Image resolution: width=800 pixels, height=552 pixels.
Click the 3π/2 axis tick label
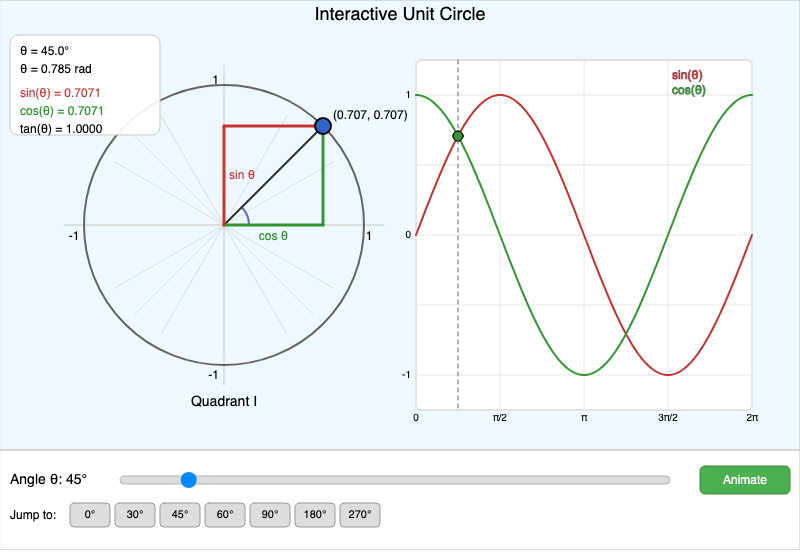pyautogui.click(x=668, y=418)
